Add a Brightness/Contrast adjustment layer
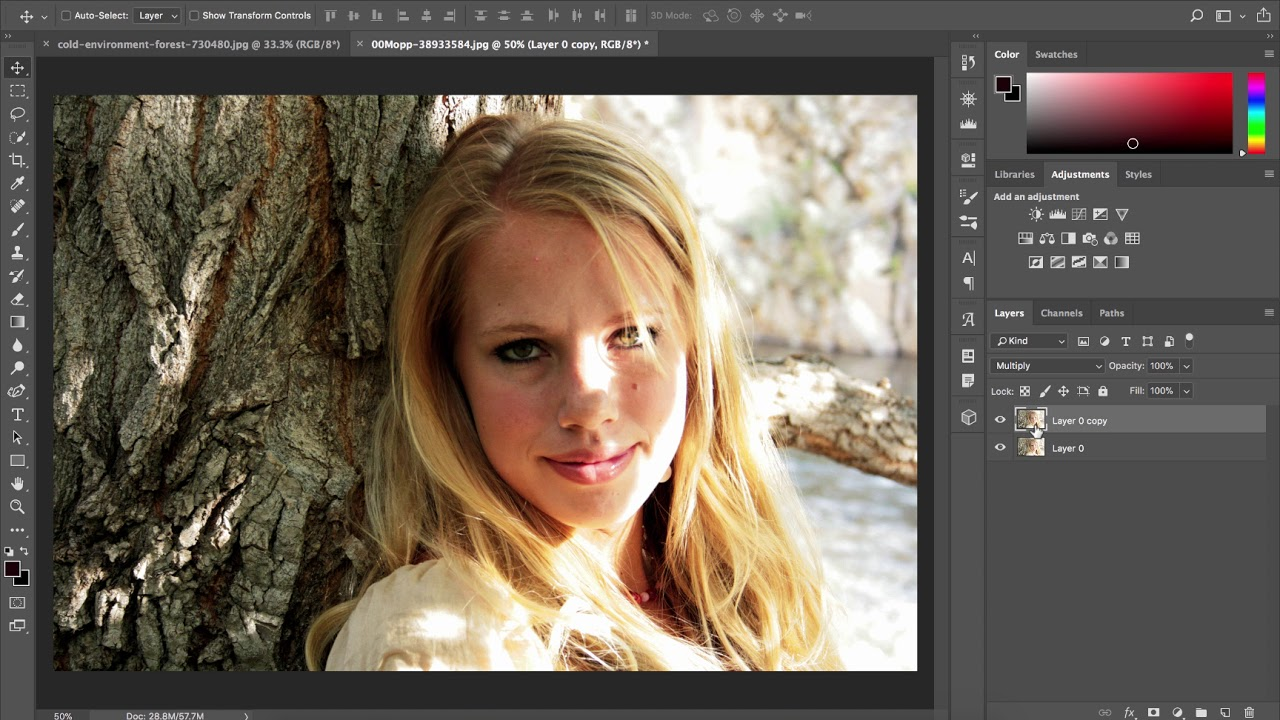This screenshot has height=720, width=1280. (x=1036, y=214)
